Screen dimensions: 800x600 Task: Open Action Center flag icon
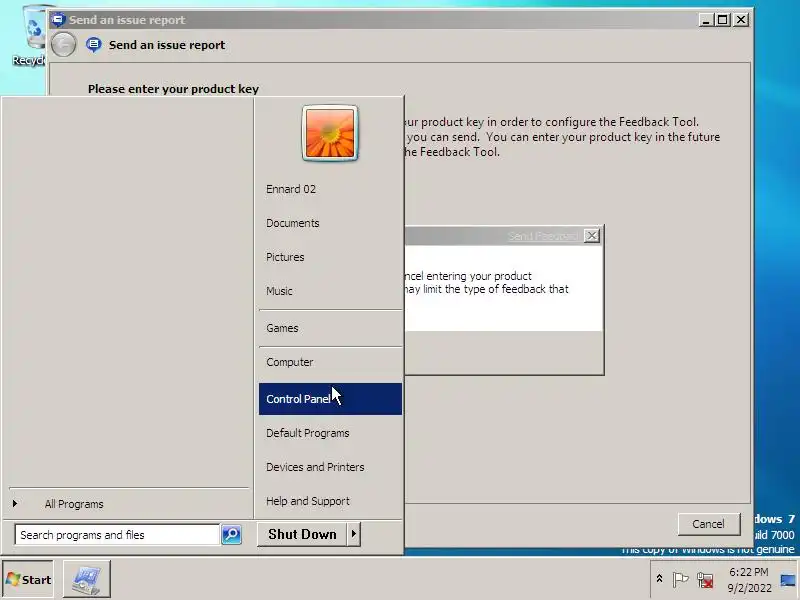pyautogui.click(x=680, y=580)
